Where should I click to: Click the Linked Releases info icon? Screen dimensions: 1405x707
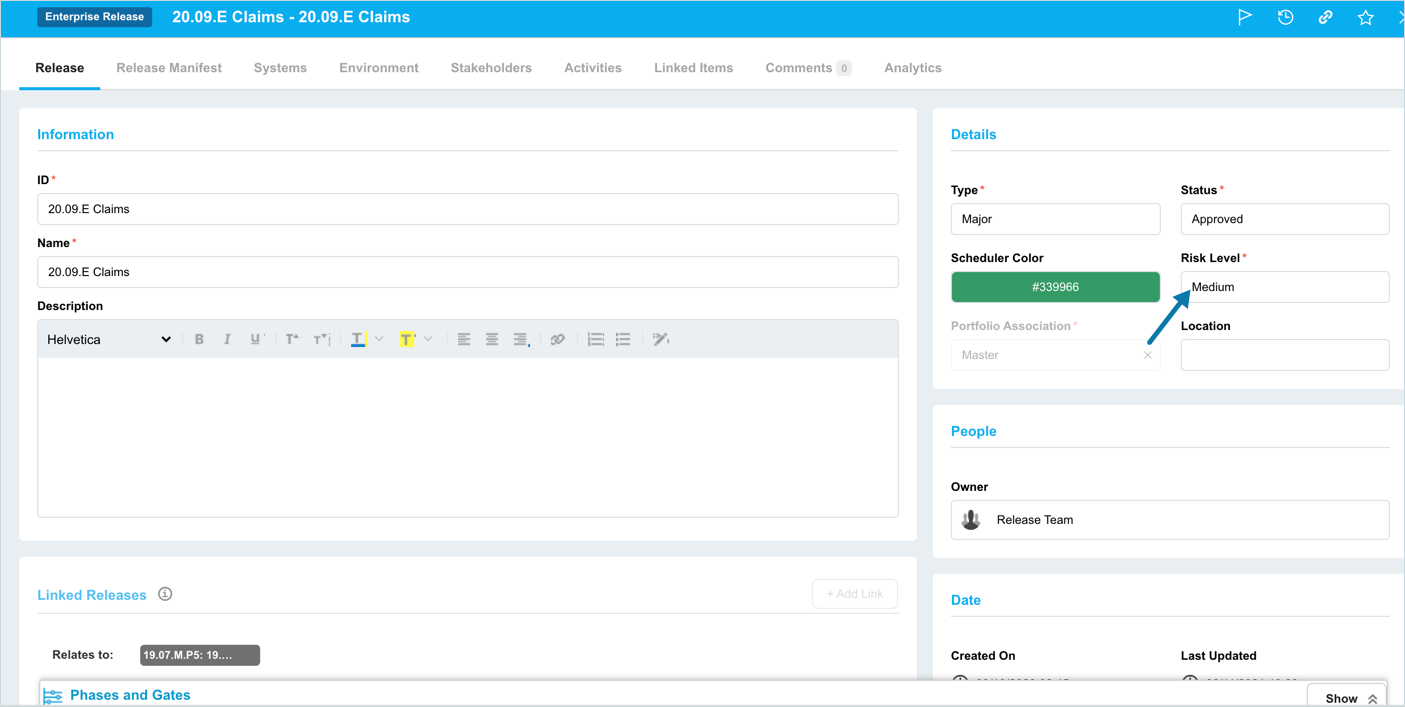click(x=165, y=594)
